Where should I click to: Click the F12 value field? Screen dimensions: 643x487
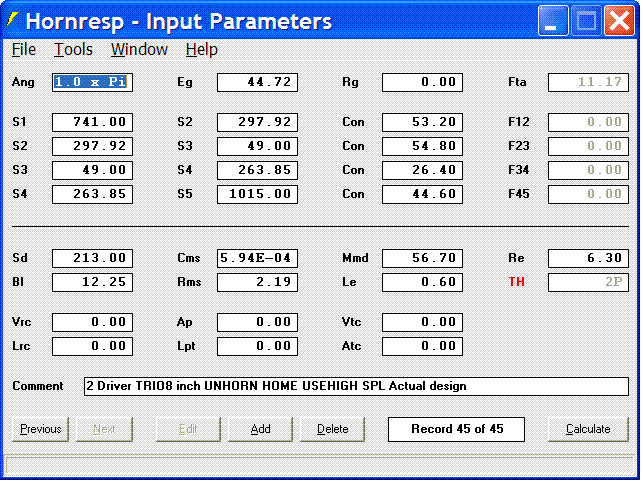point(588,122)
